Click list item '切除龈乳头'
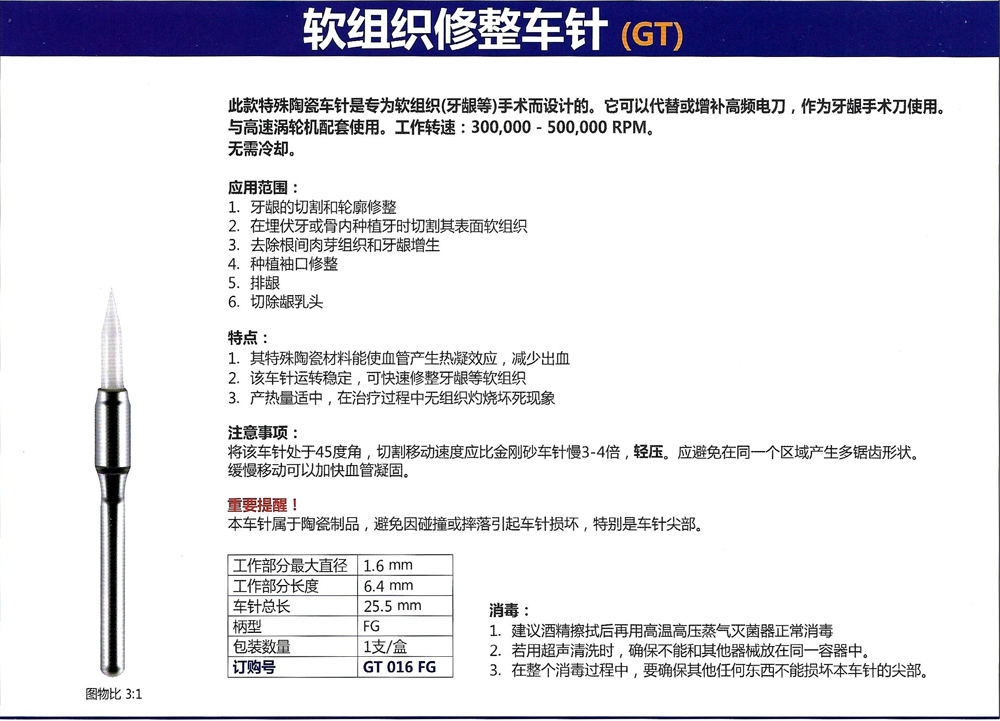This screenshot has height=721, width=1000. [286, 302]
